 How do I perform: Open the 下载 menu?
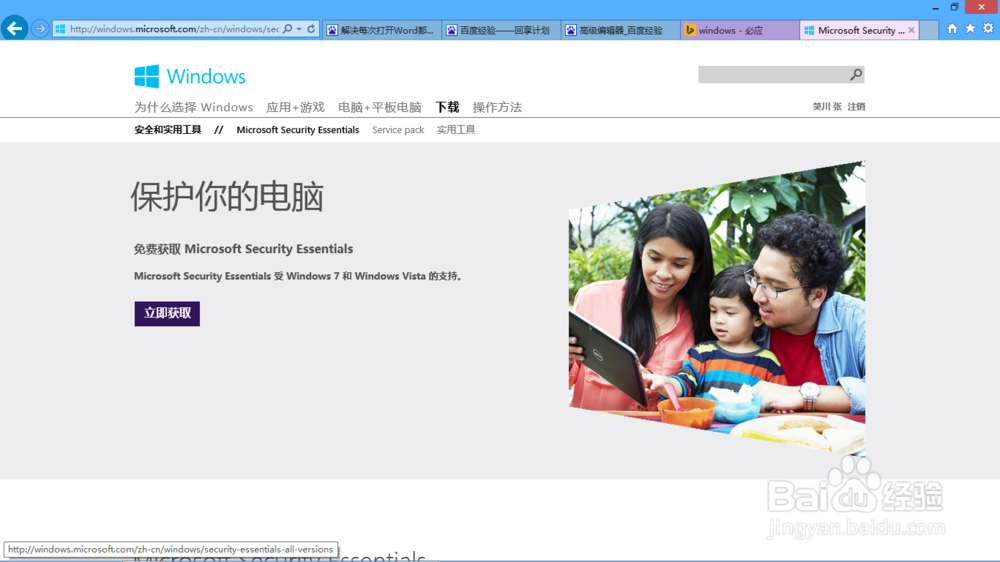pyautogui.click(x=447, y=107)
